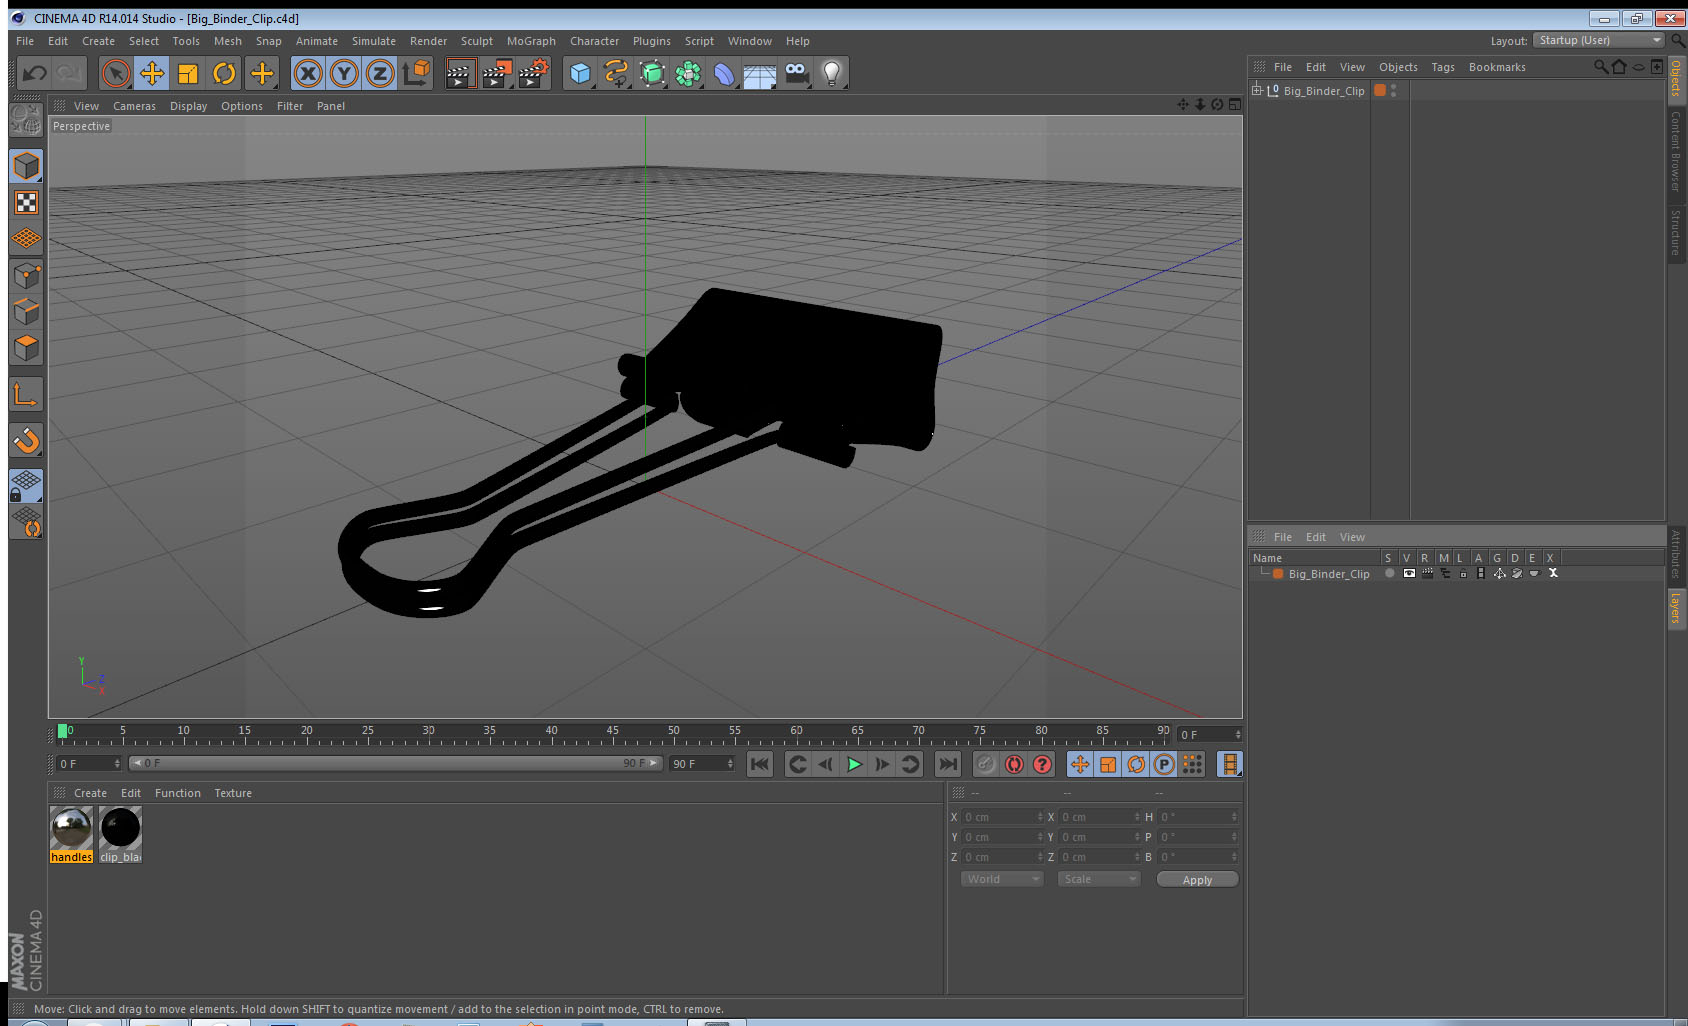Click home icon in Object Manager
Image resolution: width=1688 pixels, height=1026 pixels.
[1620, 67]
